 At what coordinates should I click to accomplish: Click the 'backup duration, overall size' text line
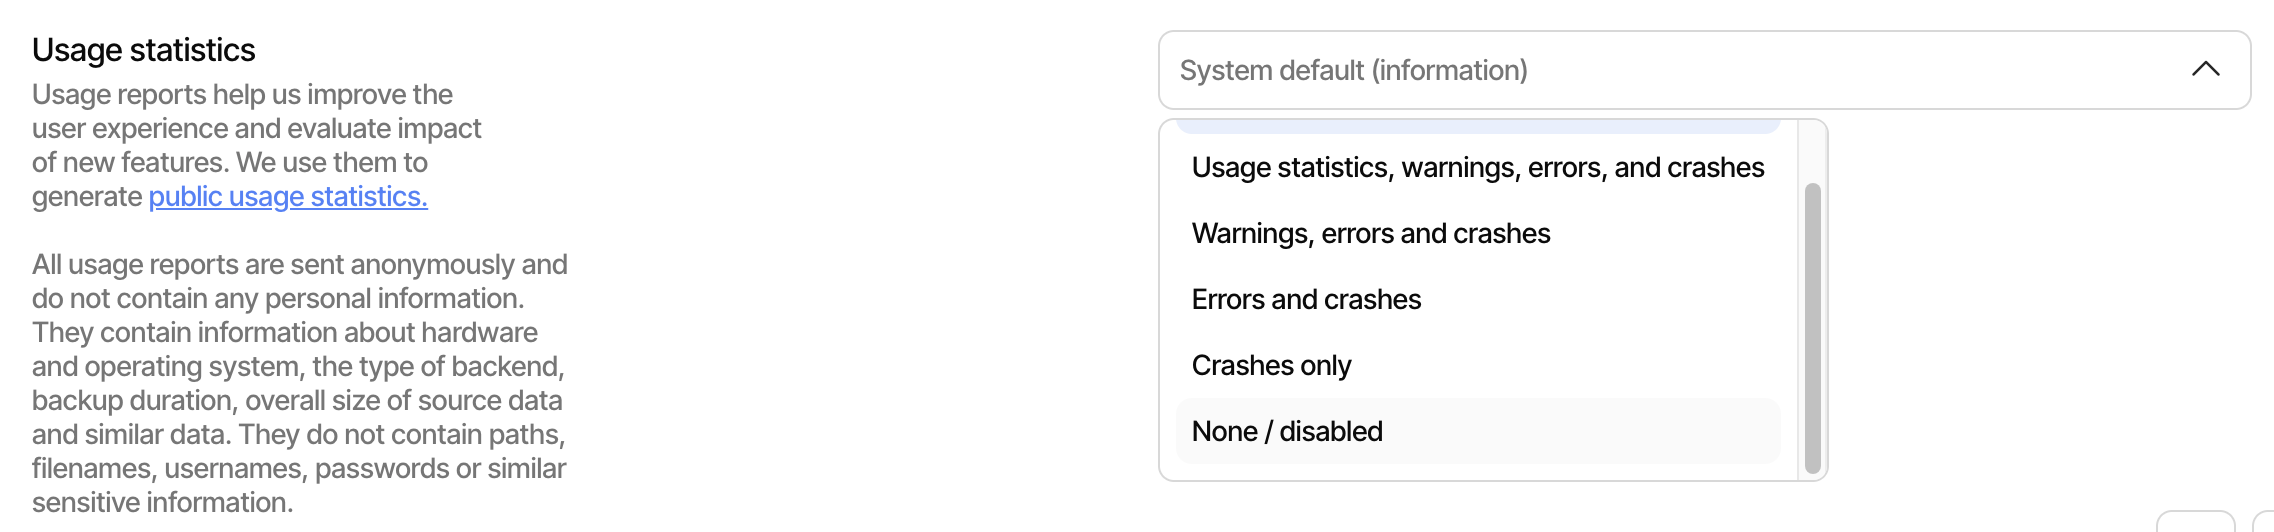coord(296,401)
